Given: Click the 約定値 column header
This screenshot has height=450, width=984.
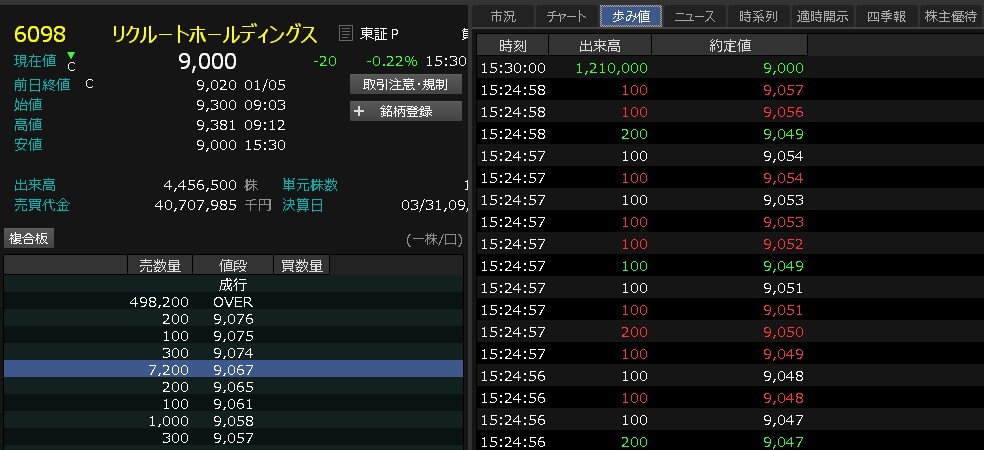Looking at the screenshot, I should [x=730, y=46].
